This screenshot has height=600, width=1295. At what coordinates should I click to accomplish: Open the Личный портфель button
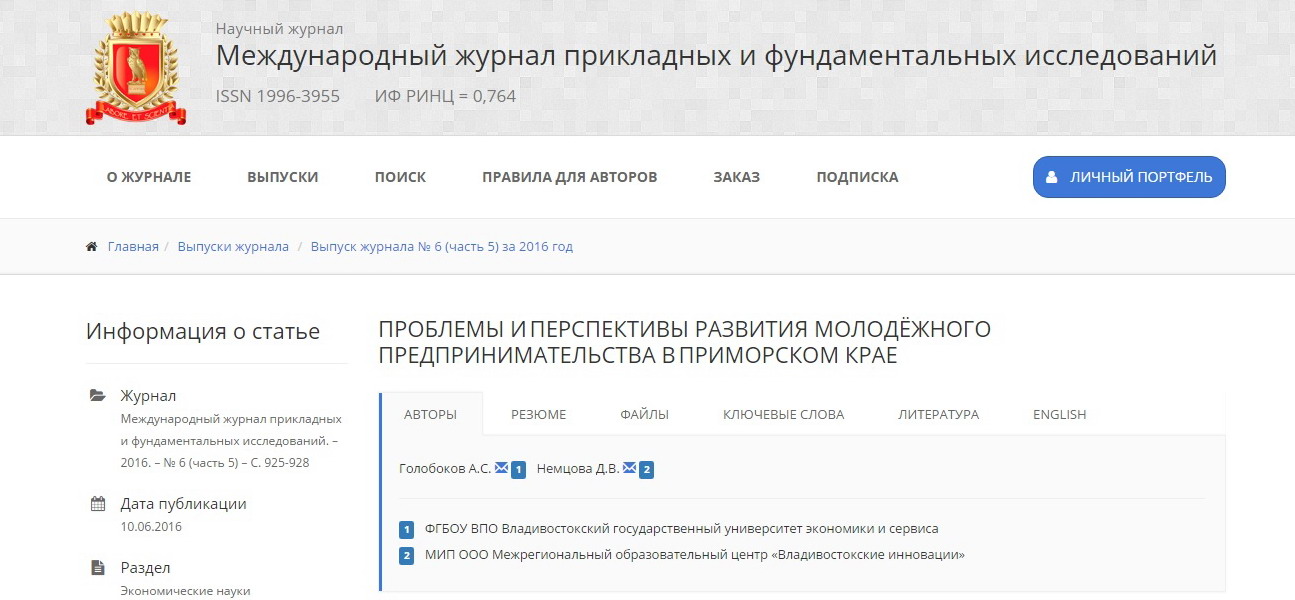pyautogui.click(x=1128, y=177)
